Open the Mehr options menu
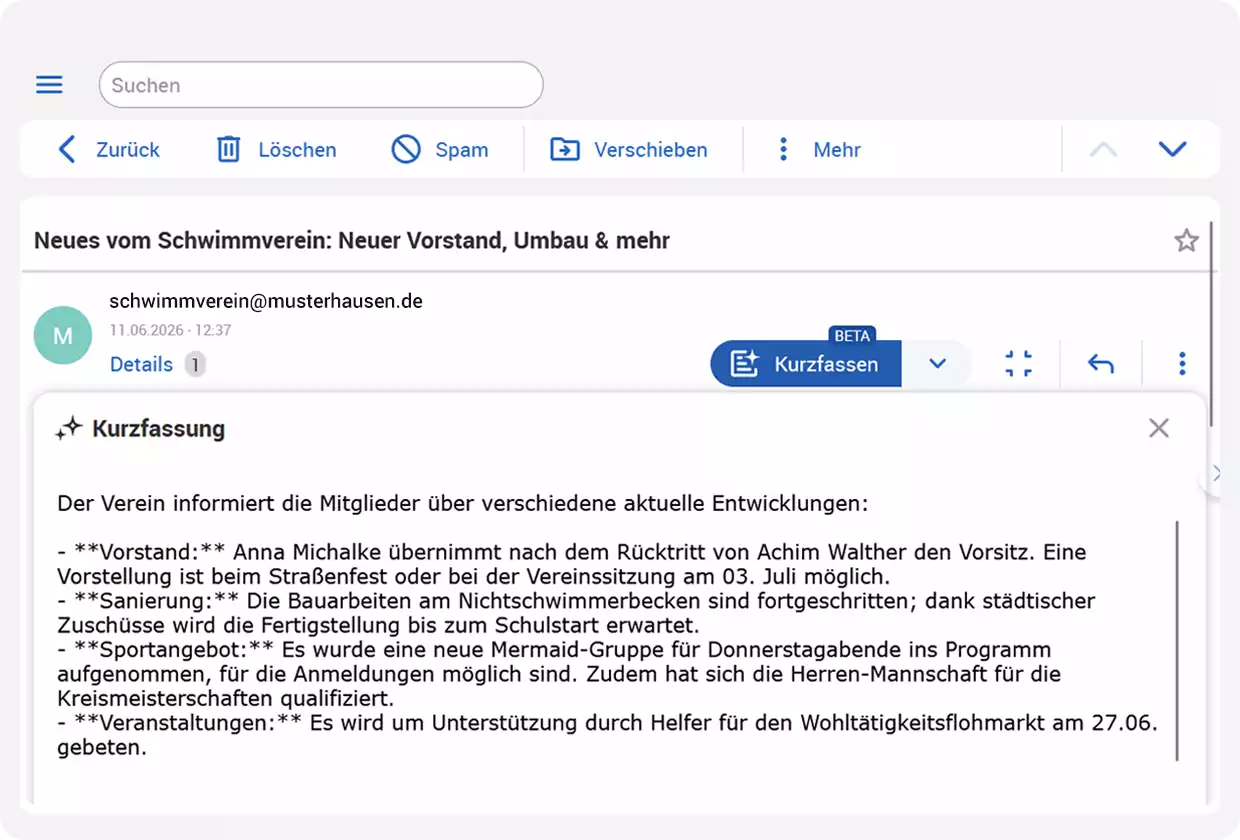Screen dimensions: 1240x840 click(x=818, y=150)
